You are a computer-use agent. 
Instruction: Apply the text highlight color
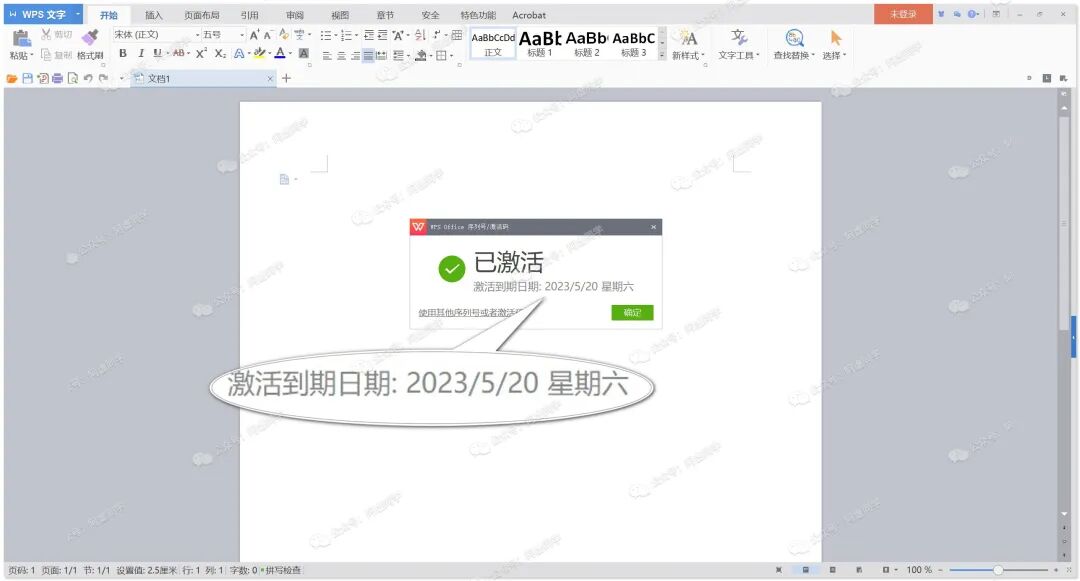tap(259, 53)
